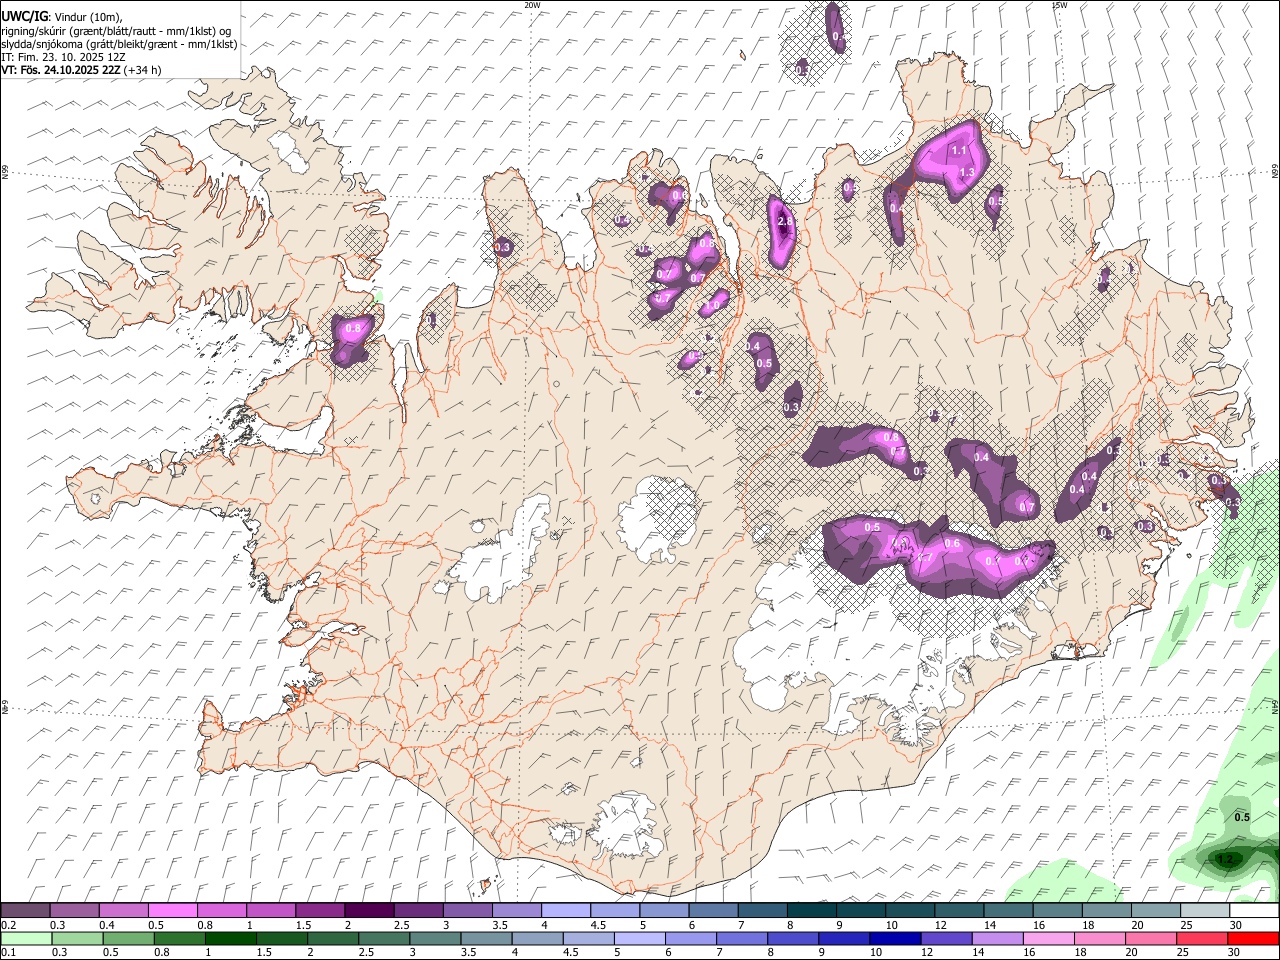Image resolution: width=1280 pixels, height=960 pixels.
Task: Pick dark teal 8–9 swatch in upper legend
Action: [812, 911]
